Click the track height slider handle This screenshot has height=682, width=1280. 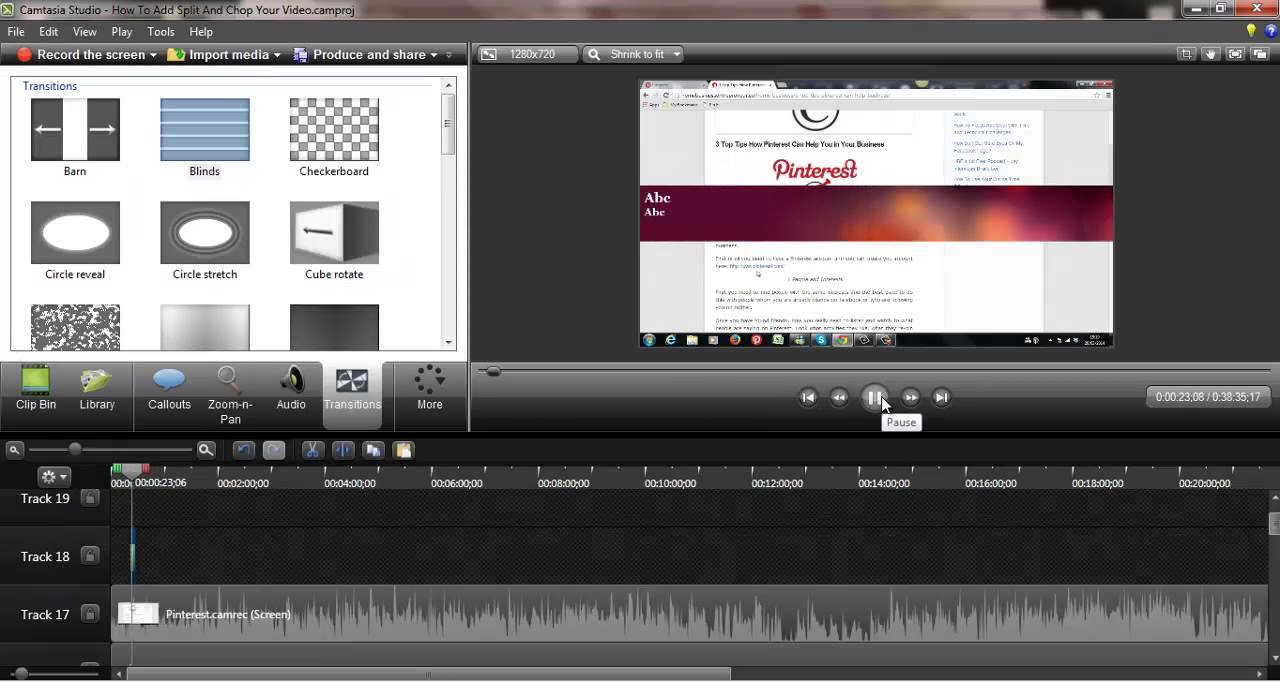(22, 674)
